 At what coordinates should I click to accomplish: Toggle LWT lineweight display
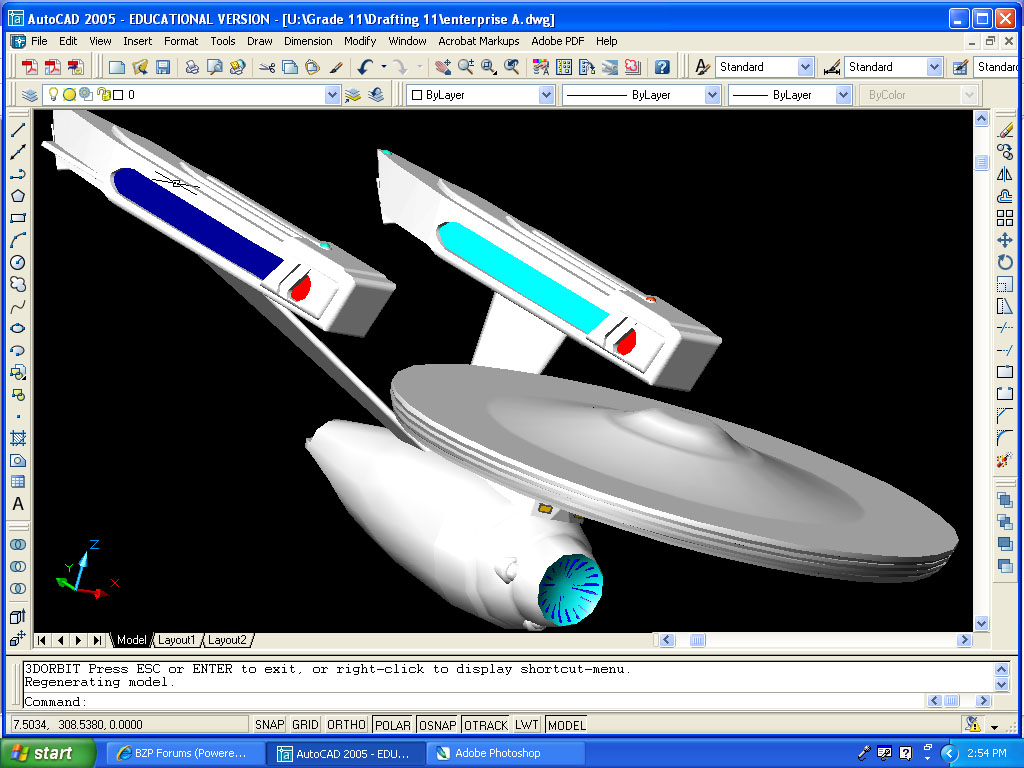526,725
